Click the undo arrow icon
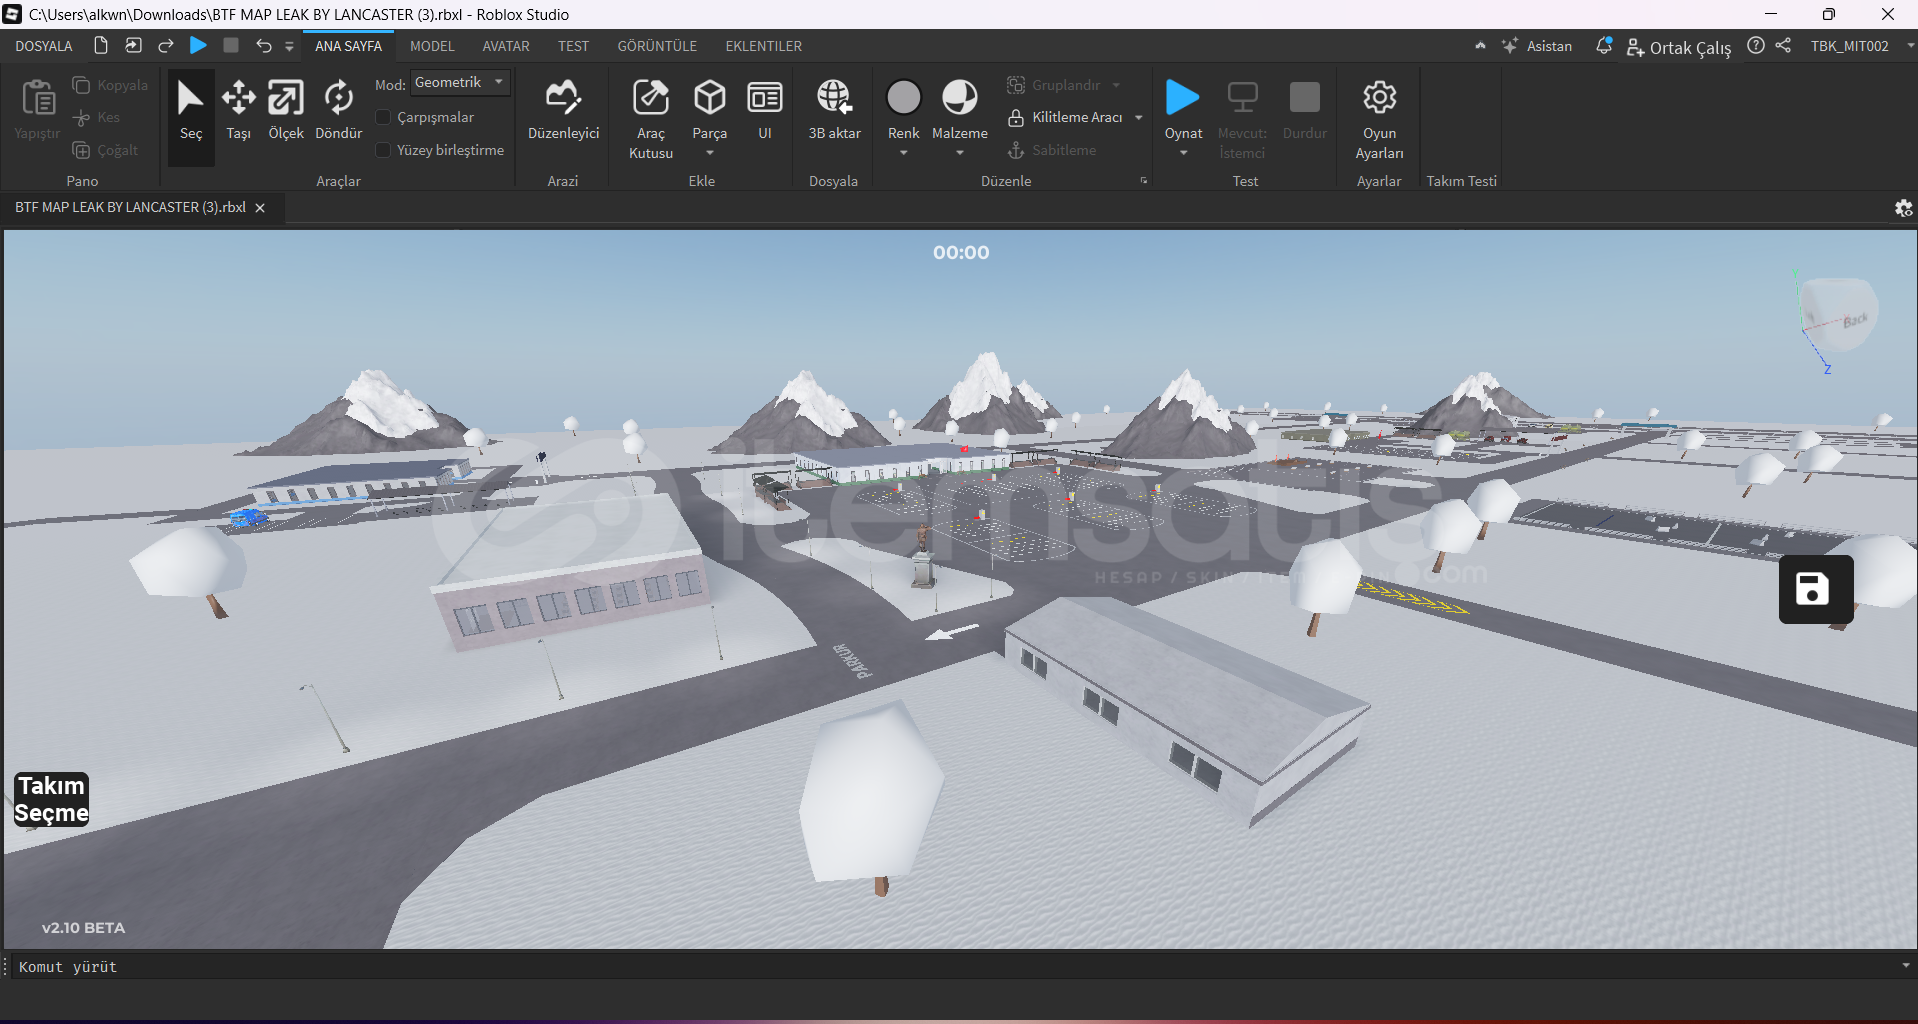 coord(263,45)
